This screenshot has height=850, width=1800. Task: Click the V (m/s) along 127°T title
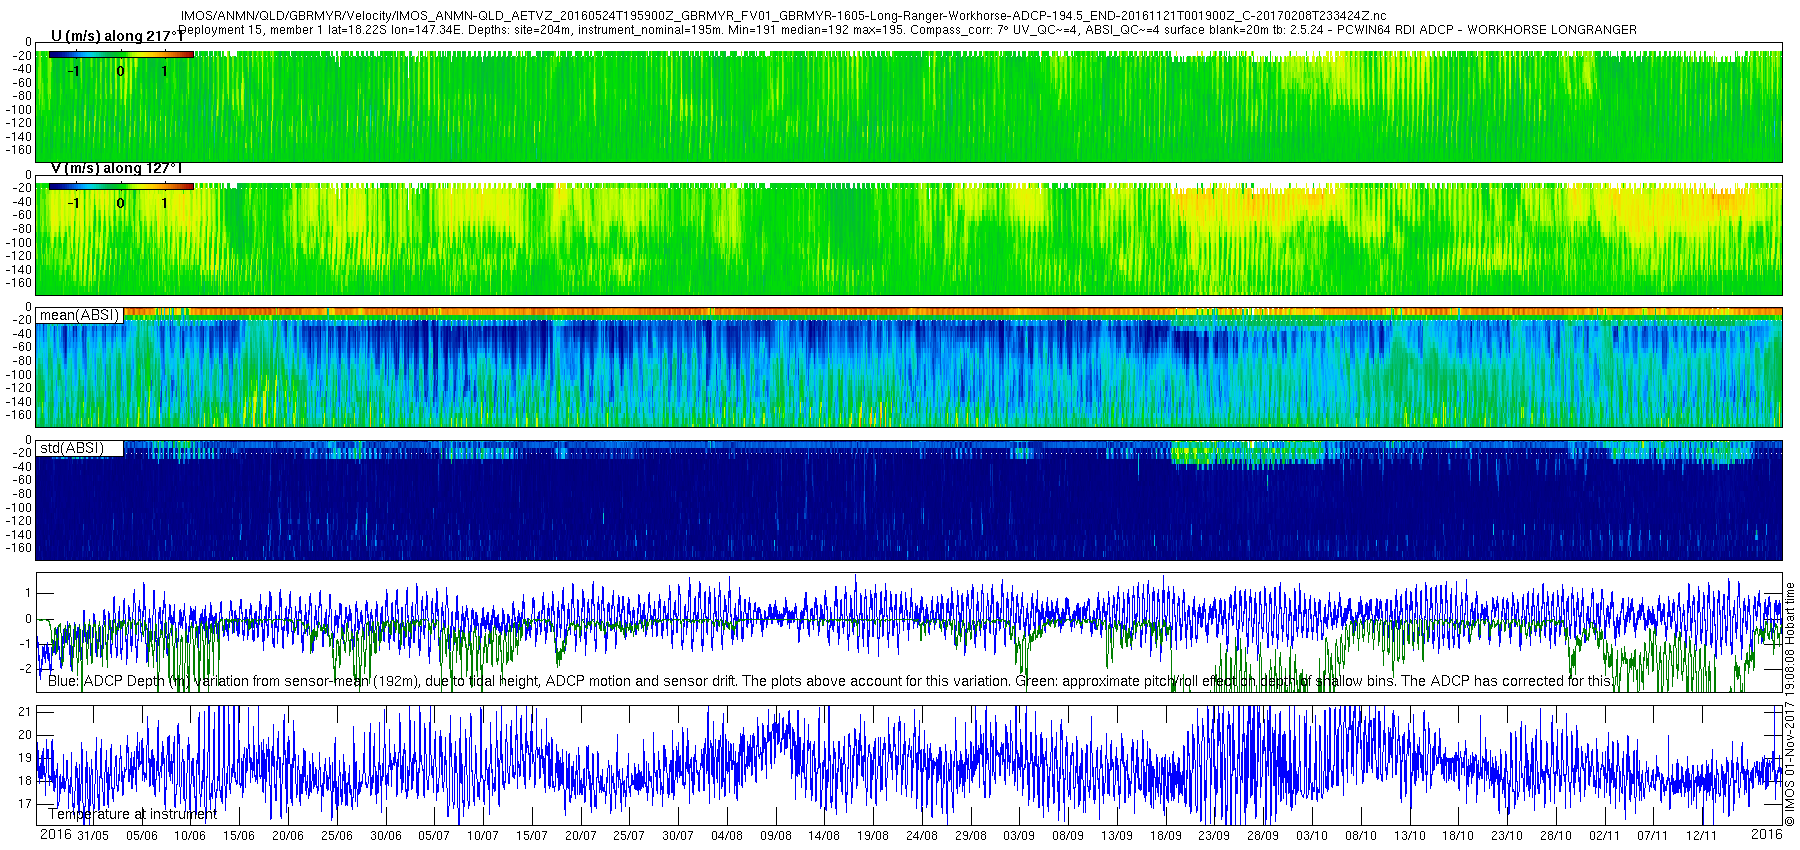tap(116, 168)
